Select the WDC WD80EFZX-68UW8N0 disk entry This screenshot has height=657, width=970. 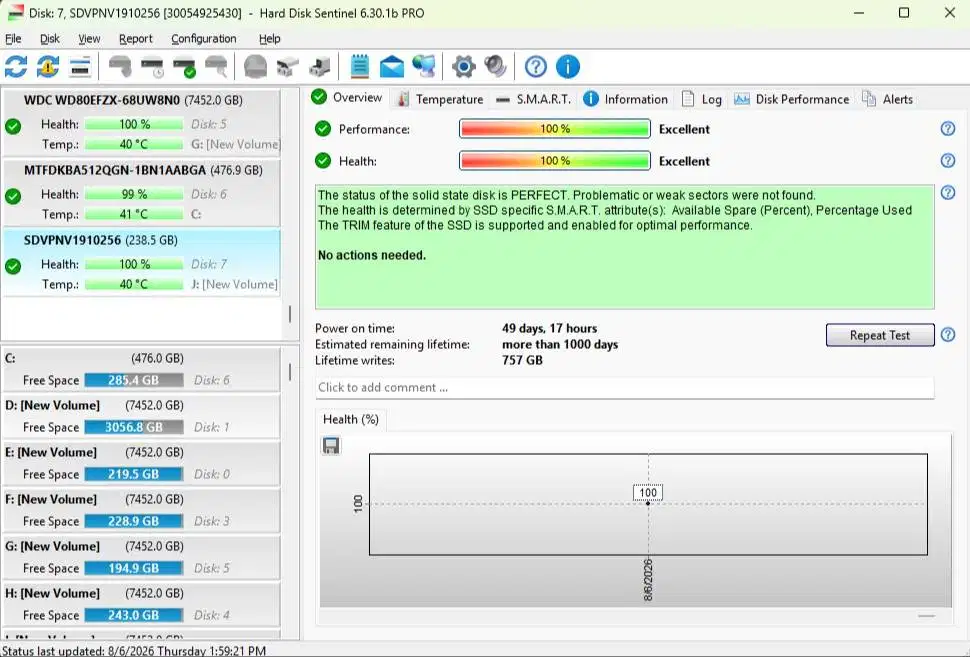coord(142,122)
